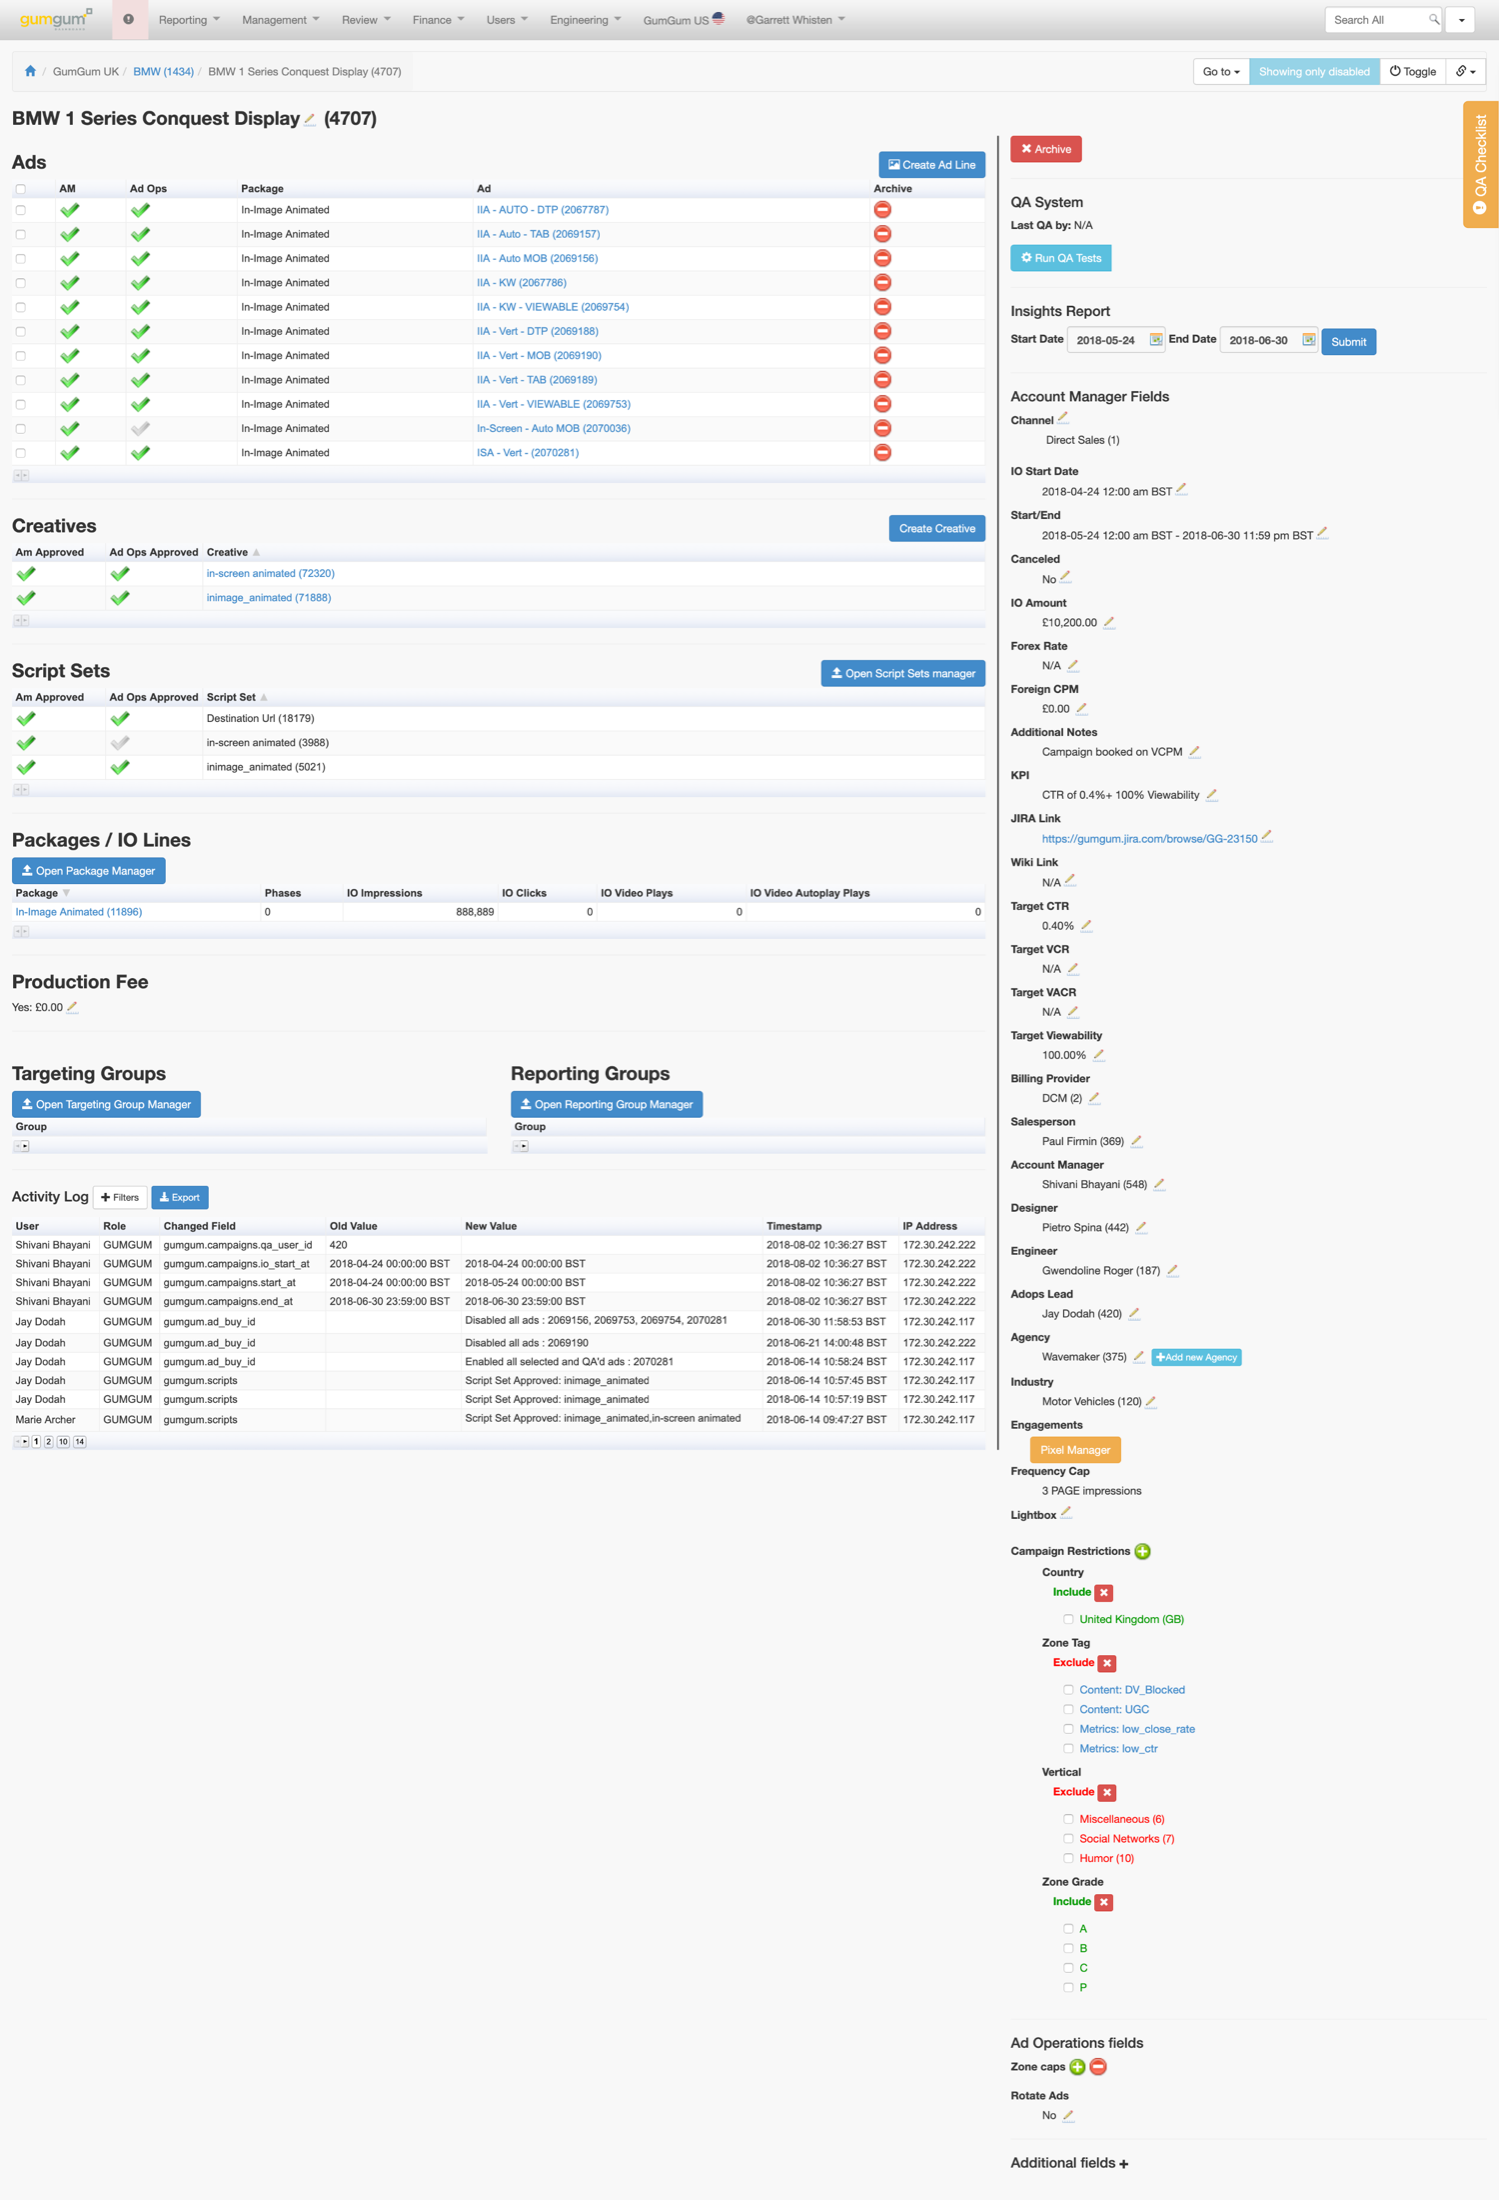
Task: Edit IO Amount pencil icon
Action: pos(1109,622)
